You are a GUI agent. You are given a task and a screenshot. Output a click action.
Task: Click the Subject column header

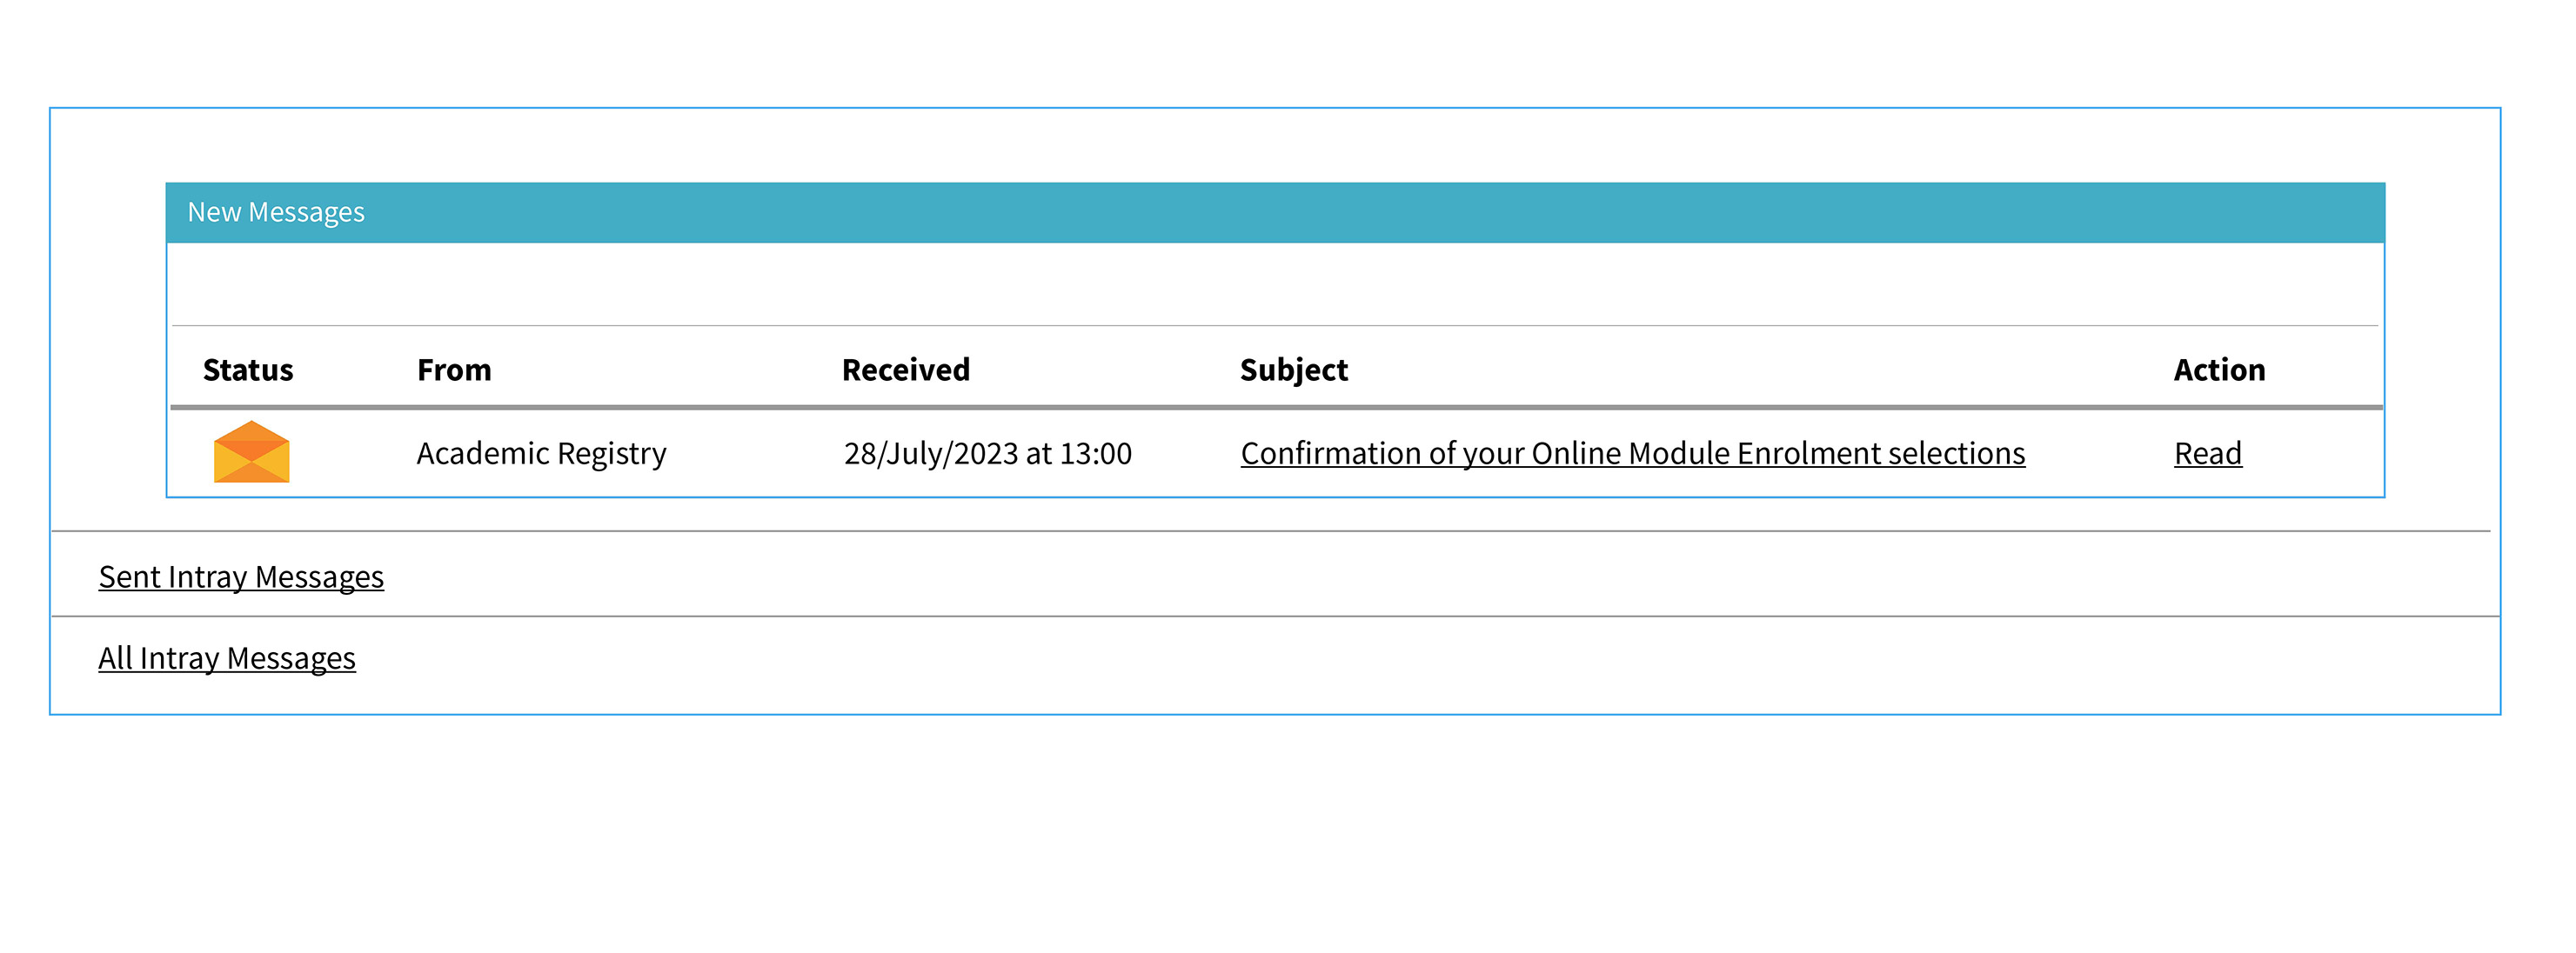1294,370
